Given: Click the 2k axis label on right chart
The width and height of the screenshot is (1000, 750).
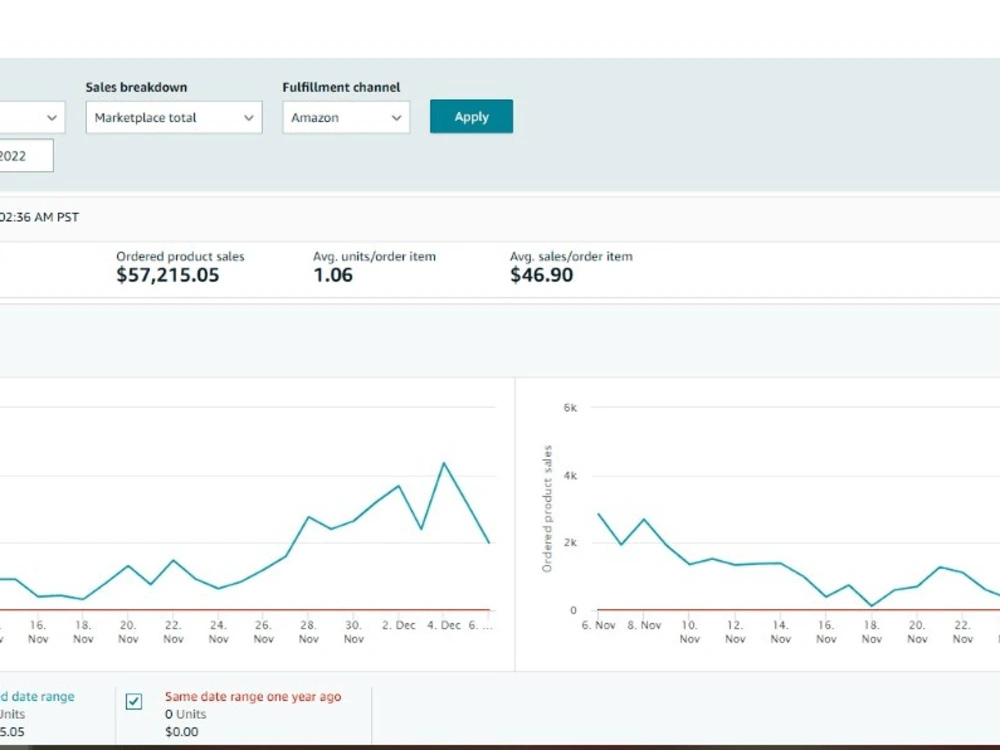Looking at the screenshot, I should click(x=570, y=542).
